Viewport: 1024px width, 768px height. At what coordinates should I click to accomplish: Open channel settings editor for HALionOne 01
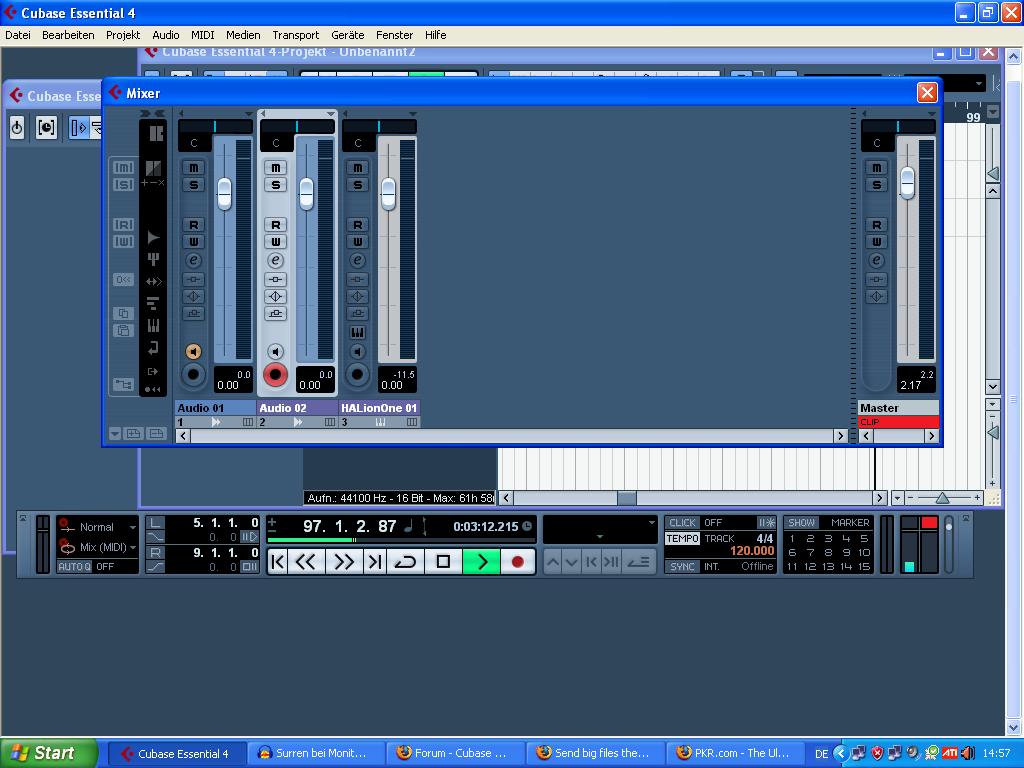[357, 260]
